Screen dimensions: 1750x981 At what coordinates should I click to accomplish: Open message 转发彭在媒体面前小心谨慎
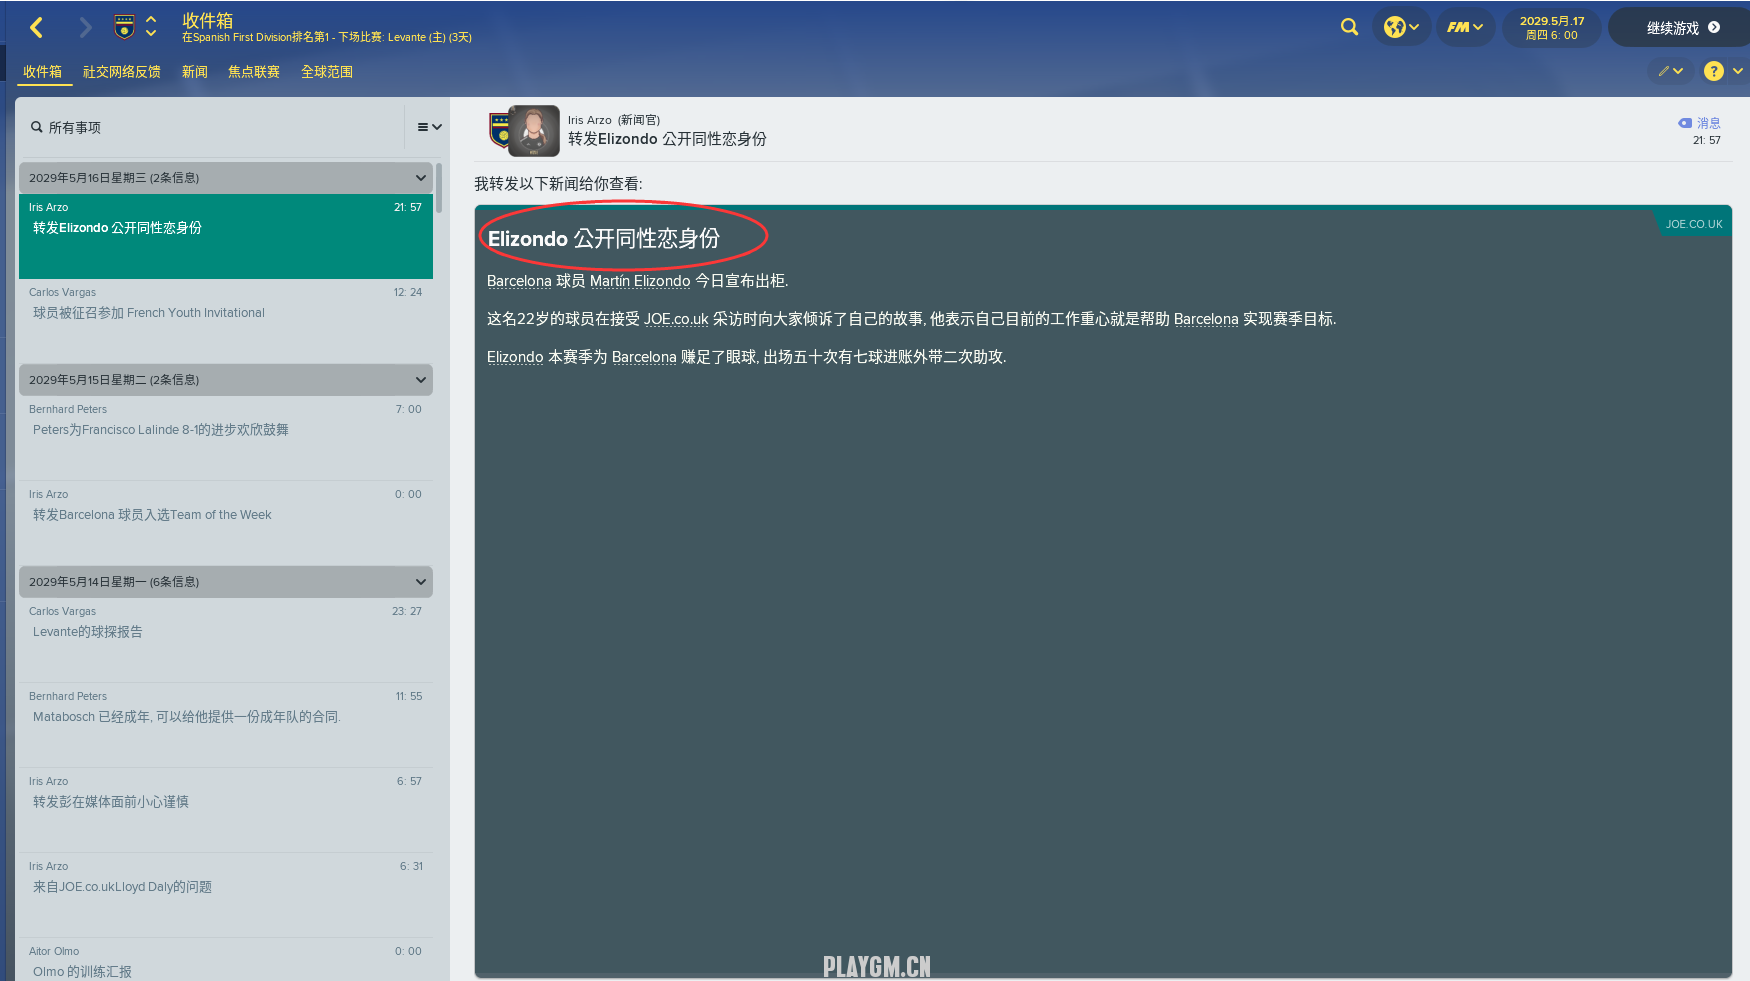(x=226, y=810)
